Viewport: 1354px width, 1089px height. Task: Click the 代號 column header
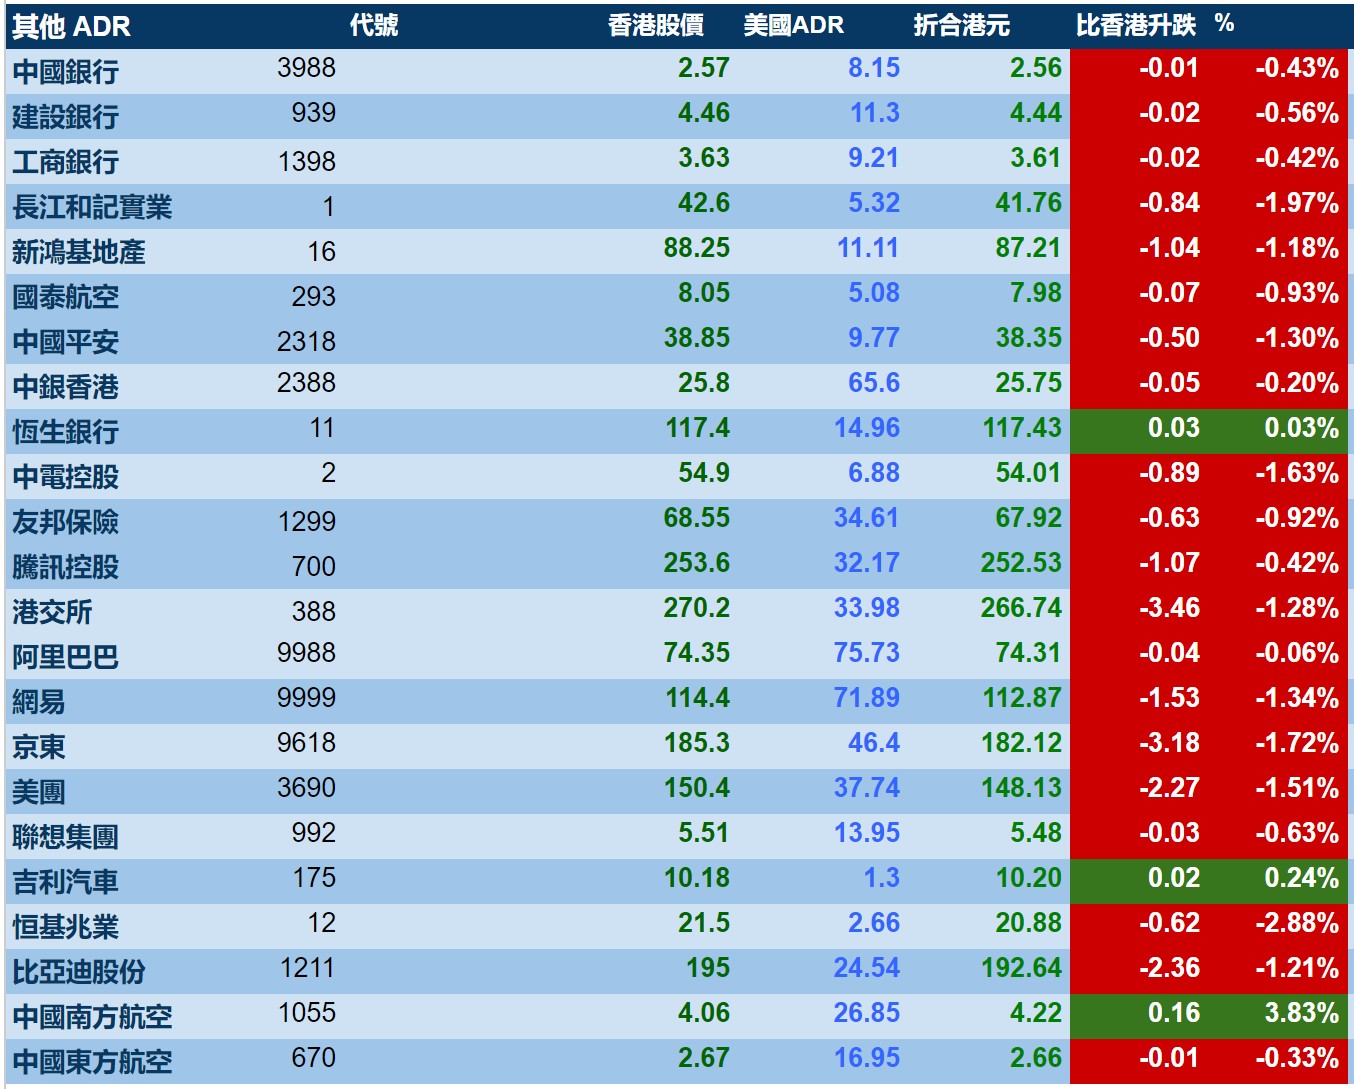pyautogui.click(x=374, y=25)
